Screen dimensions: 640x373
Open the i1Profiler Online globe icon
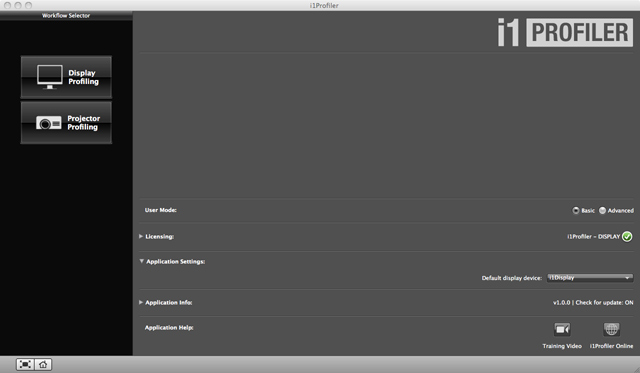pos(611,329)
